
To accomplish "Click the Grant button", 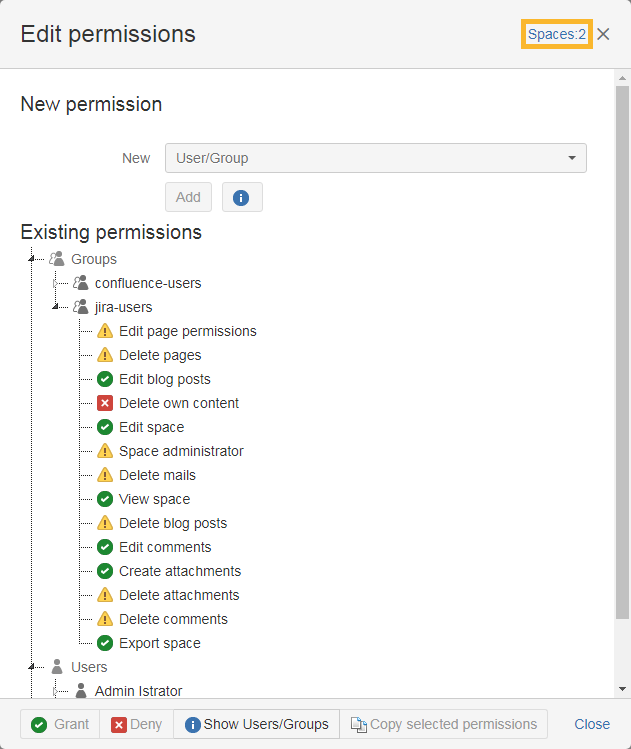I will coord(60,724).
